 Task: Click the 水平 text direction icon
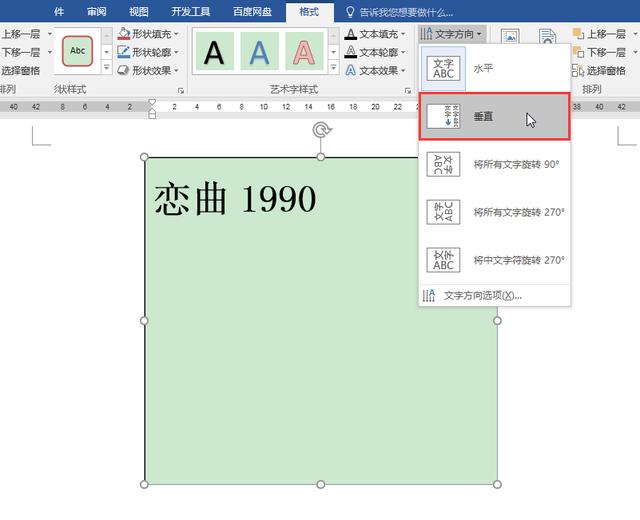[x=443, y=68]
